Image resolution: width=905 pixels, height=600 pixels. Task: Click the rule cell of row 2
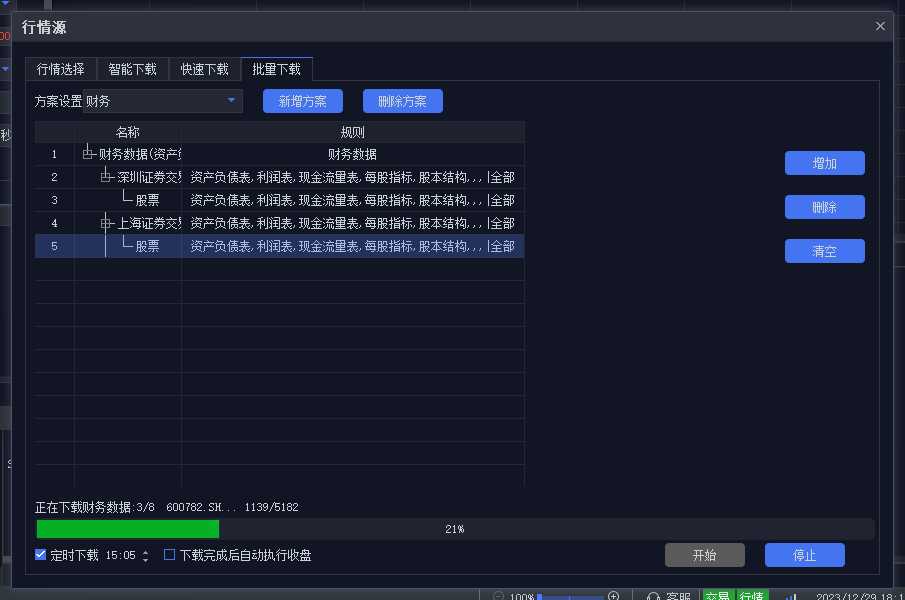point(353,177)
